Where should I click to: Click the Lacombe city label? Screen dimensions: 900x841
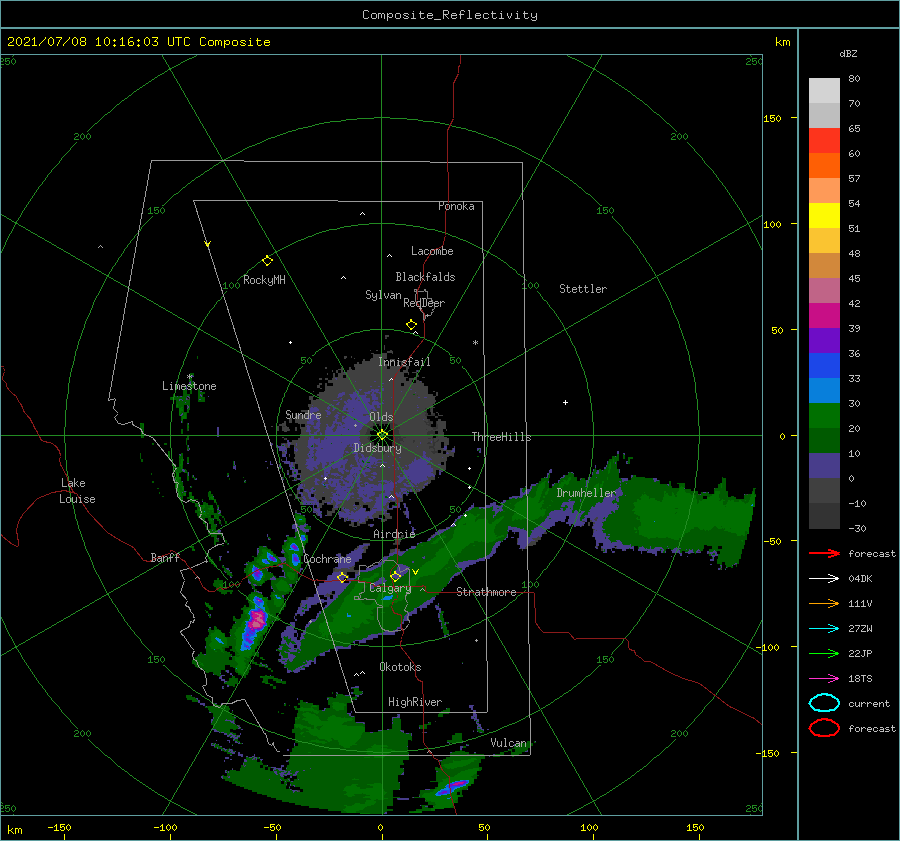point(432,251)
